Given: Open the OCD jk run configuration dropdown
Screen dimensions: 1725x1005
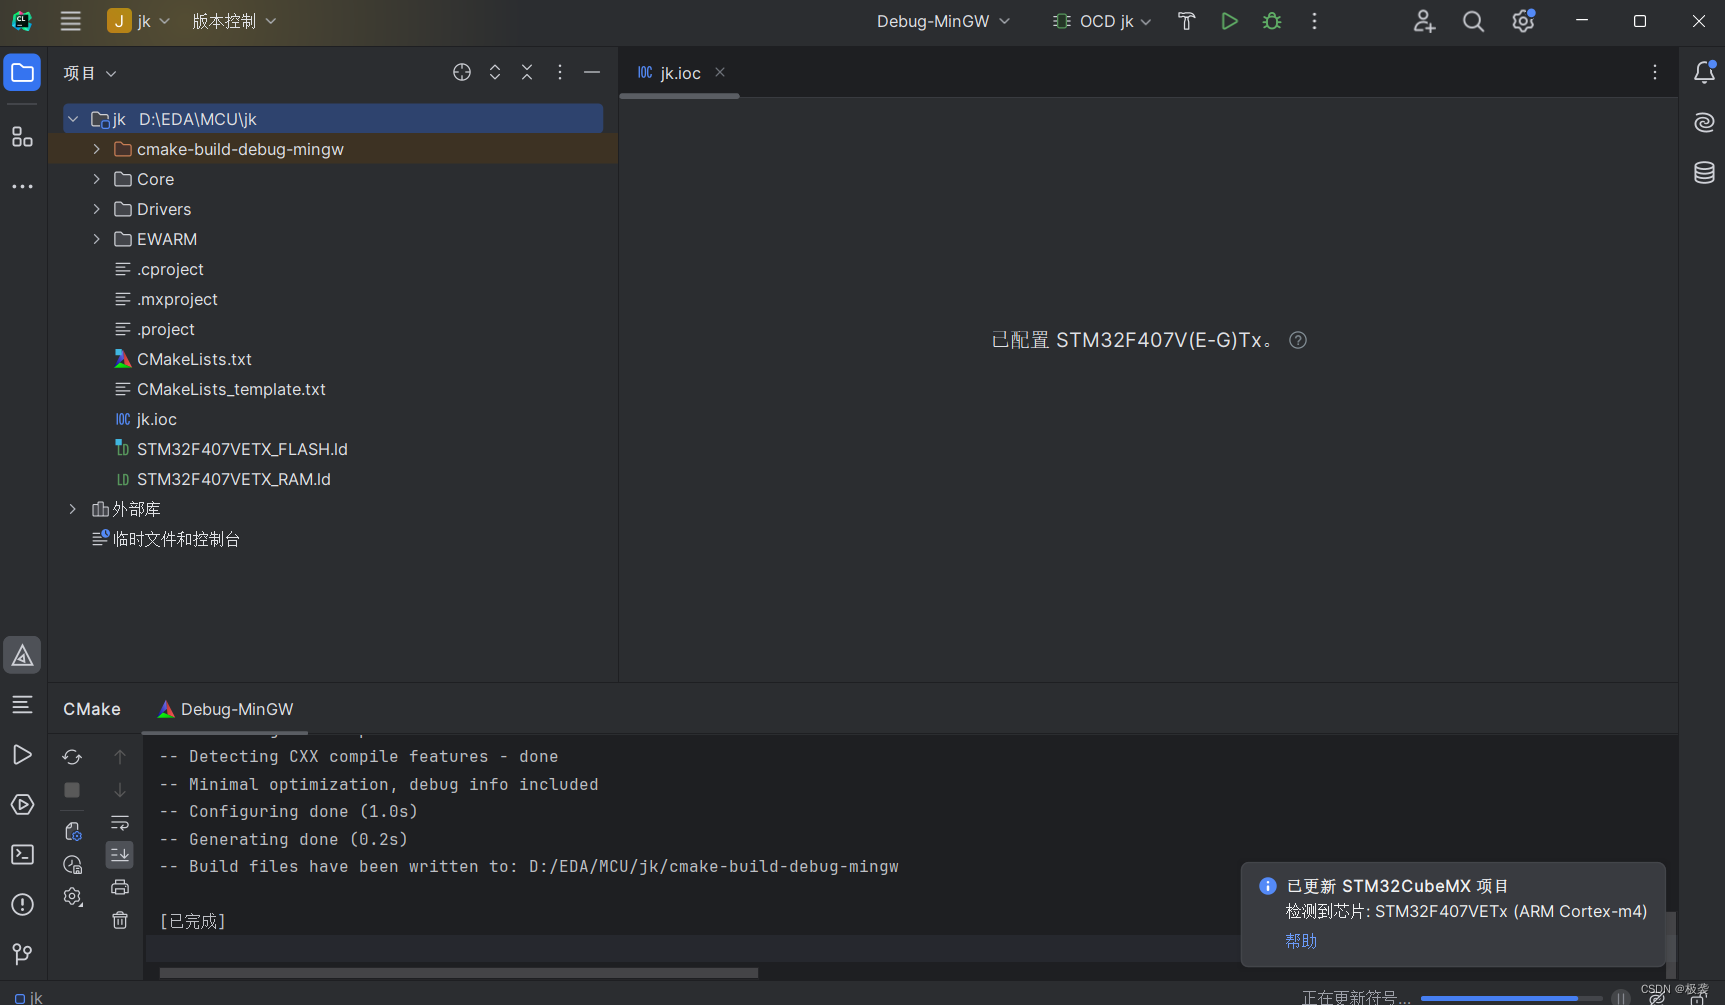Looking at the screenshot, I should [1102, 21].
